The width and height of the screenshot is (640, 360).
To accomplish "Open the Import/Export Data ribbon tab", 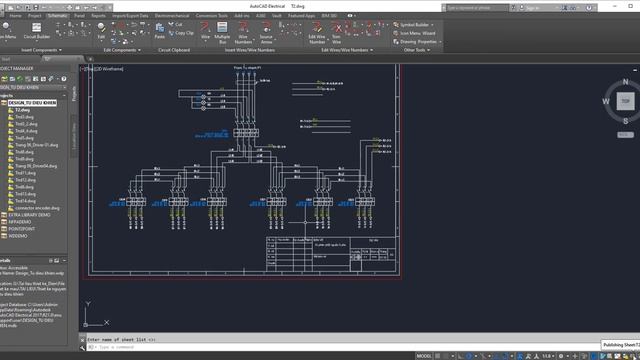I will tap(130, 16).
